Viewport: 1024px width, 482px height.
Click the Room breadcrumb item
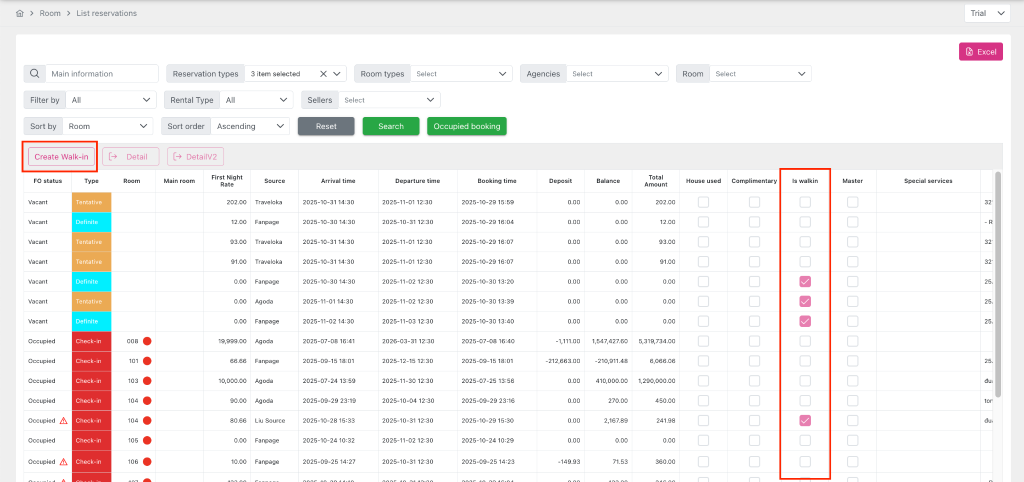(x=50, y=14)
